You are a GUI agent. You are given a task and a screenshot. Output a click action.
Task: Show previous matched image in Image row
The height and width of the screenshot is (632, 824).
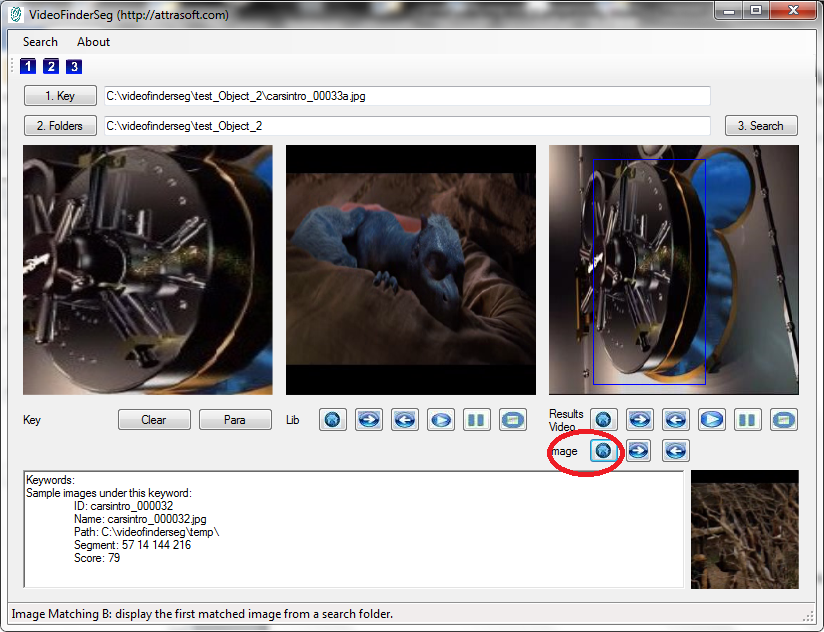tap(676, 450)
